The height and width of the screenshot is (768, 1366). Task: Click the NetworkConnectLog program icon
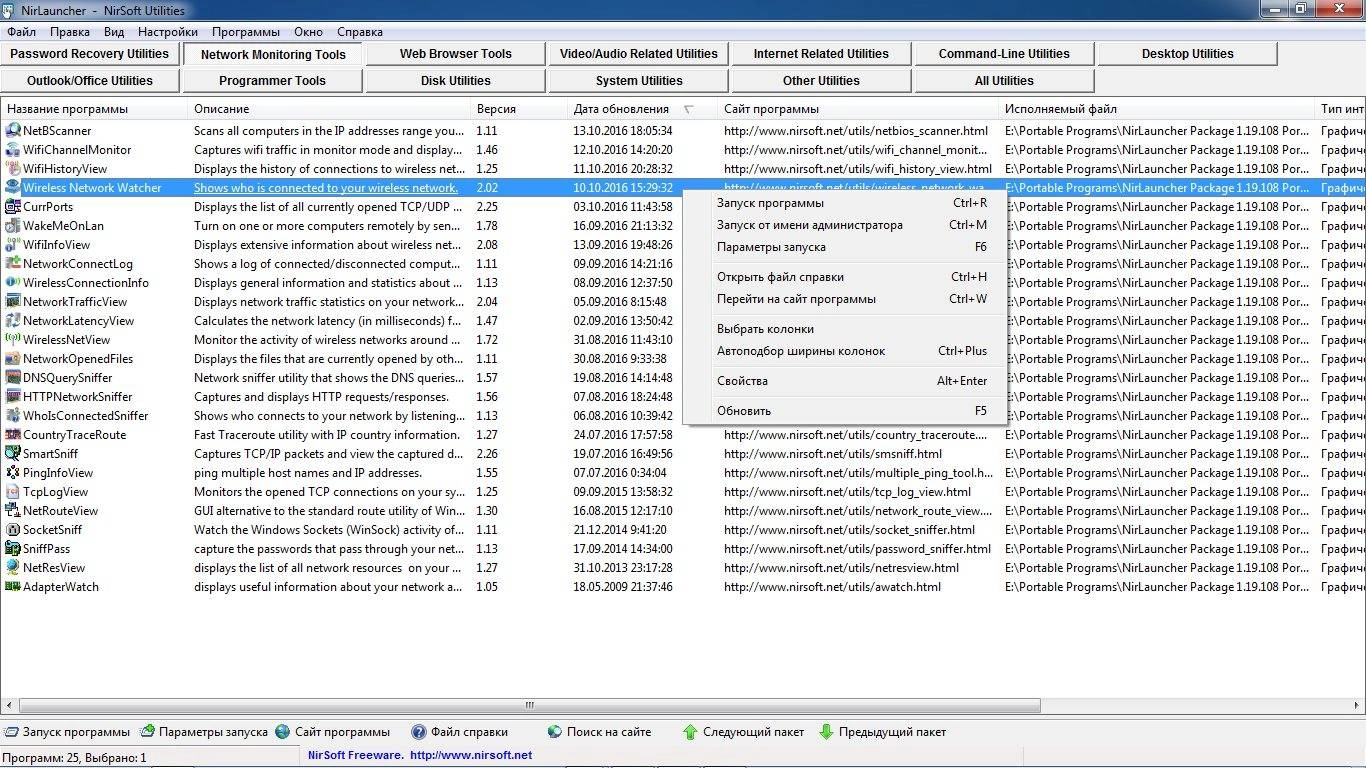[x=13, y=263]
